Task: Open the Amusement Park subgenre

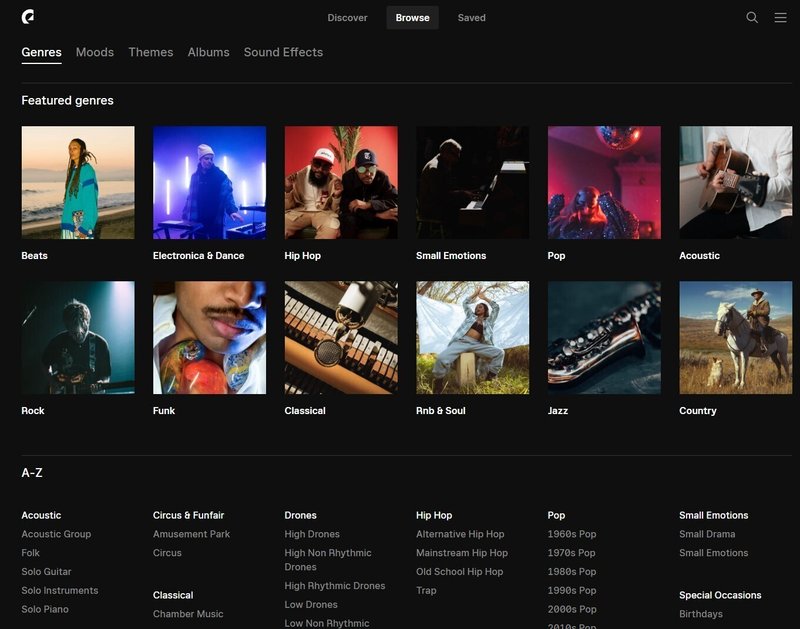Action: click(191, 534)
